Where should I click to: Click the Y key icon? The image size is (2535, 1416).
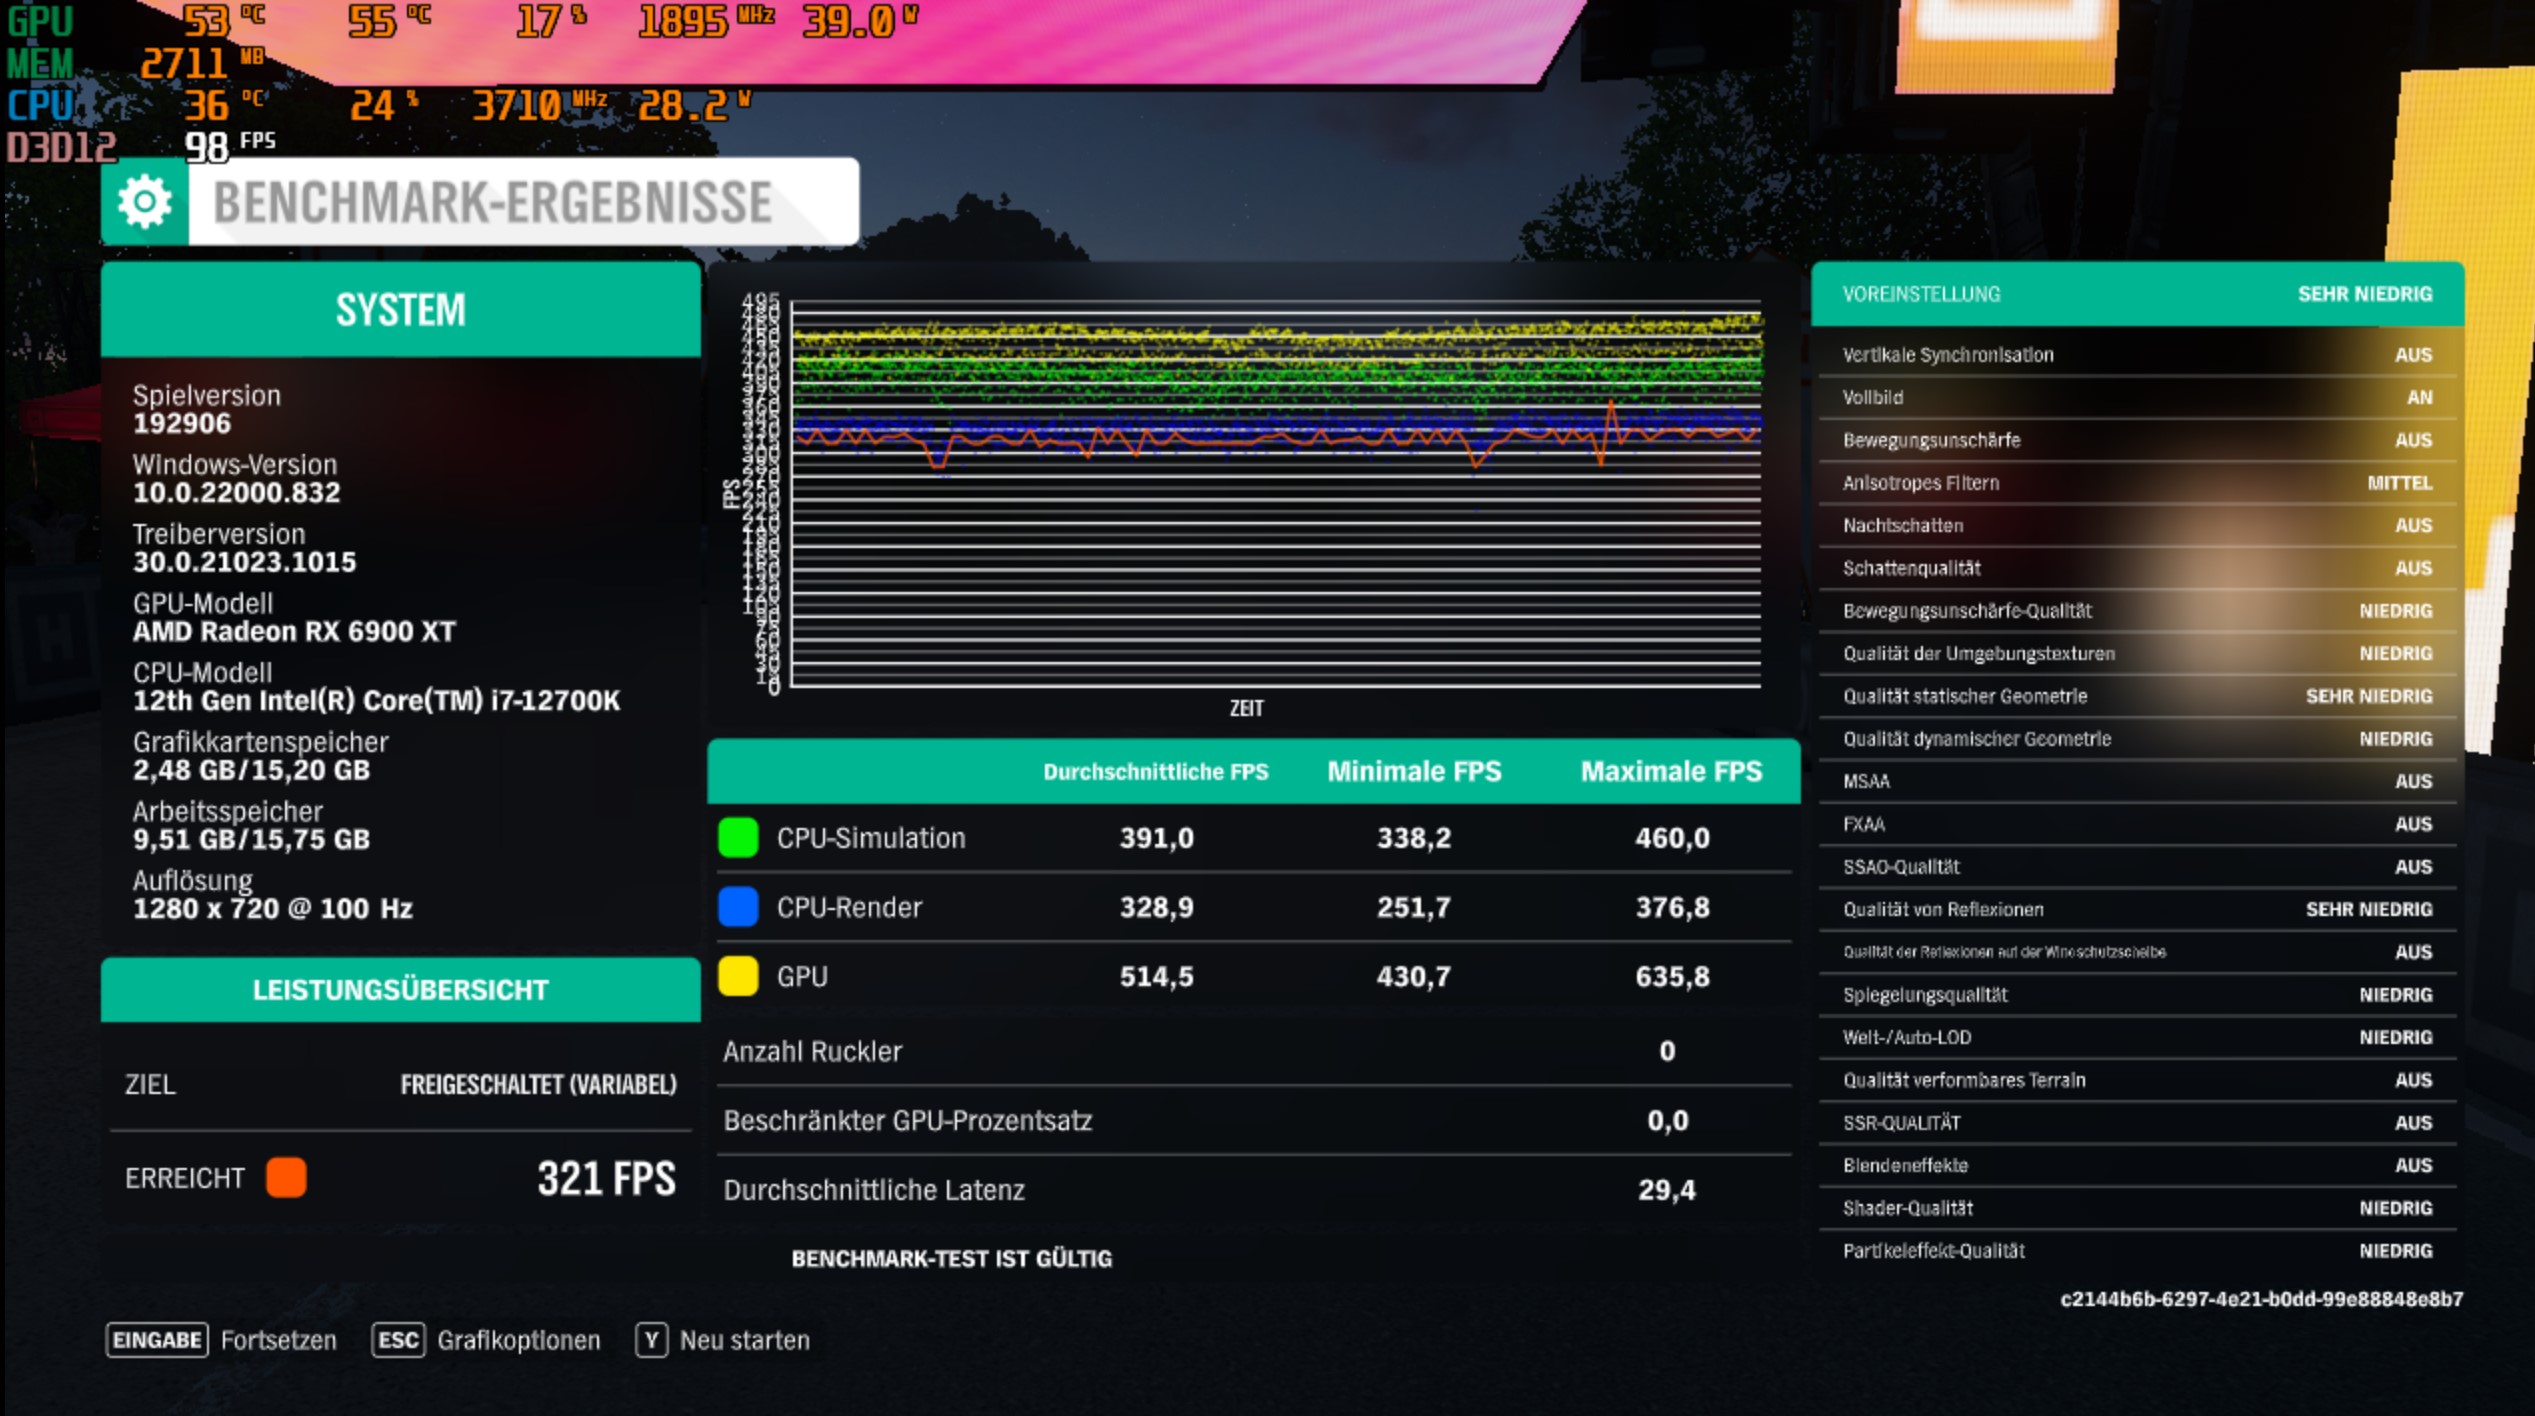[x=652, y=1340]
